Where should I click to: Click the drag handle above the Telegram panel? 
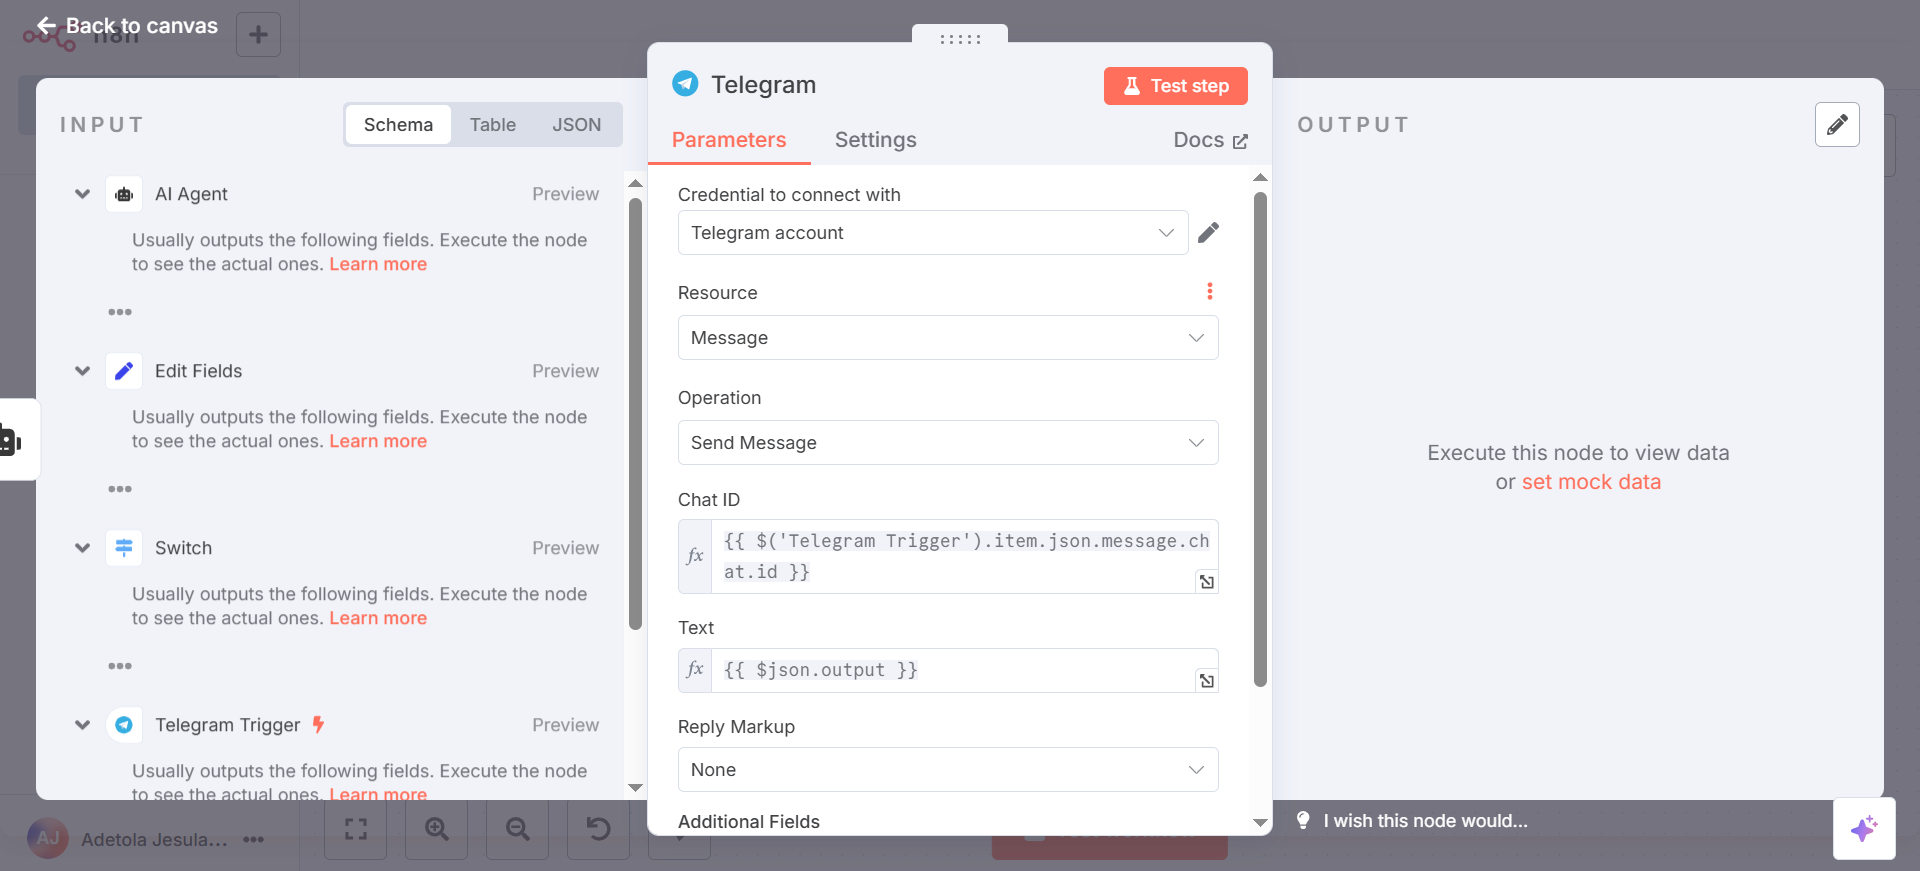960,39
